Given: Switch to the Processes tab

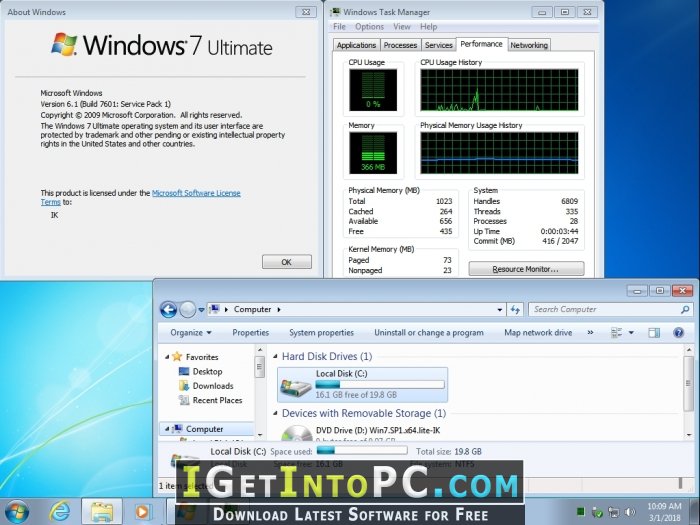Looking at the screenshot, I should click(x=400, y=45).
